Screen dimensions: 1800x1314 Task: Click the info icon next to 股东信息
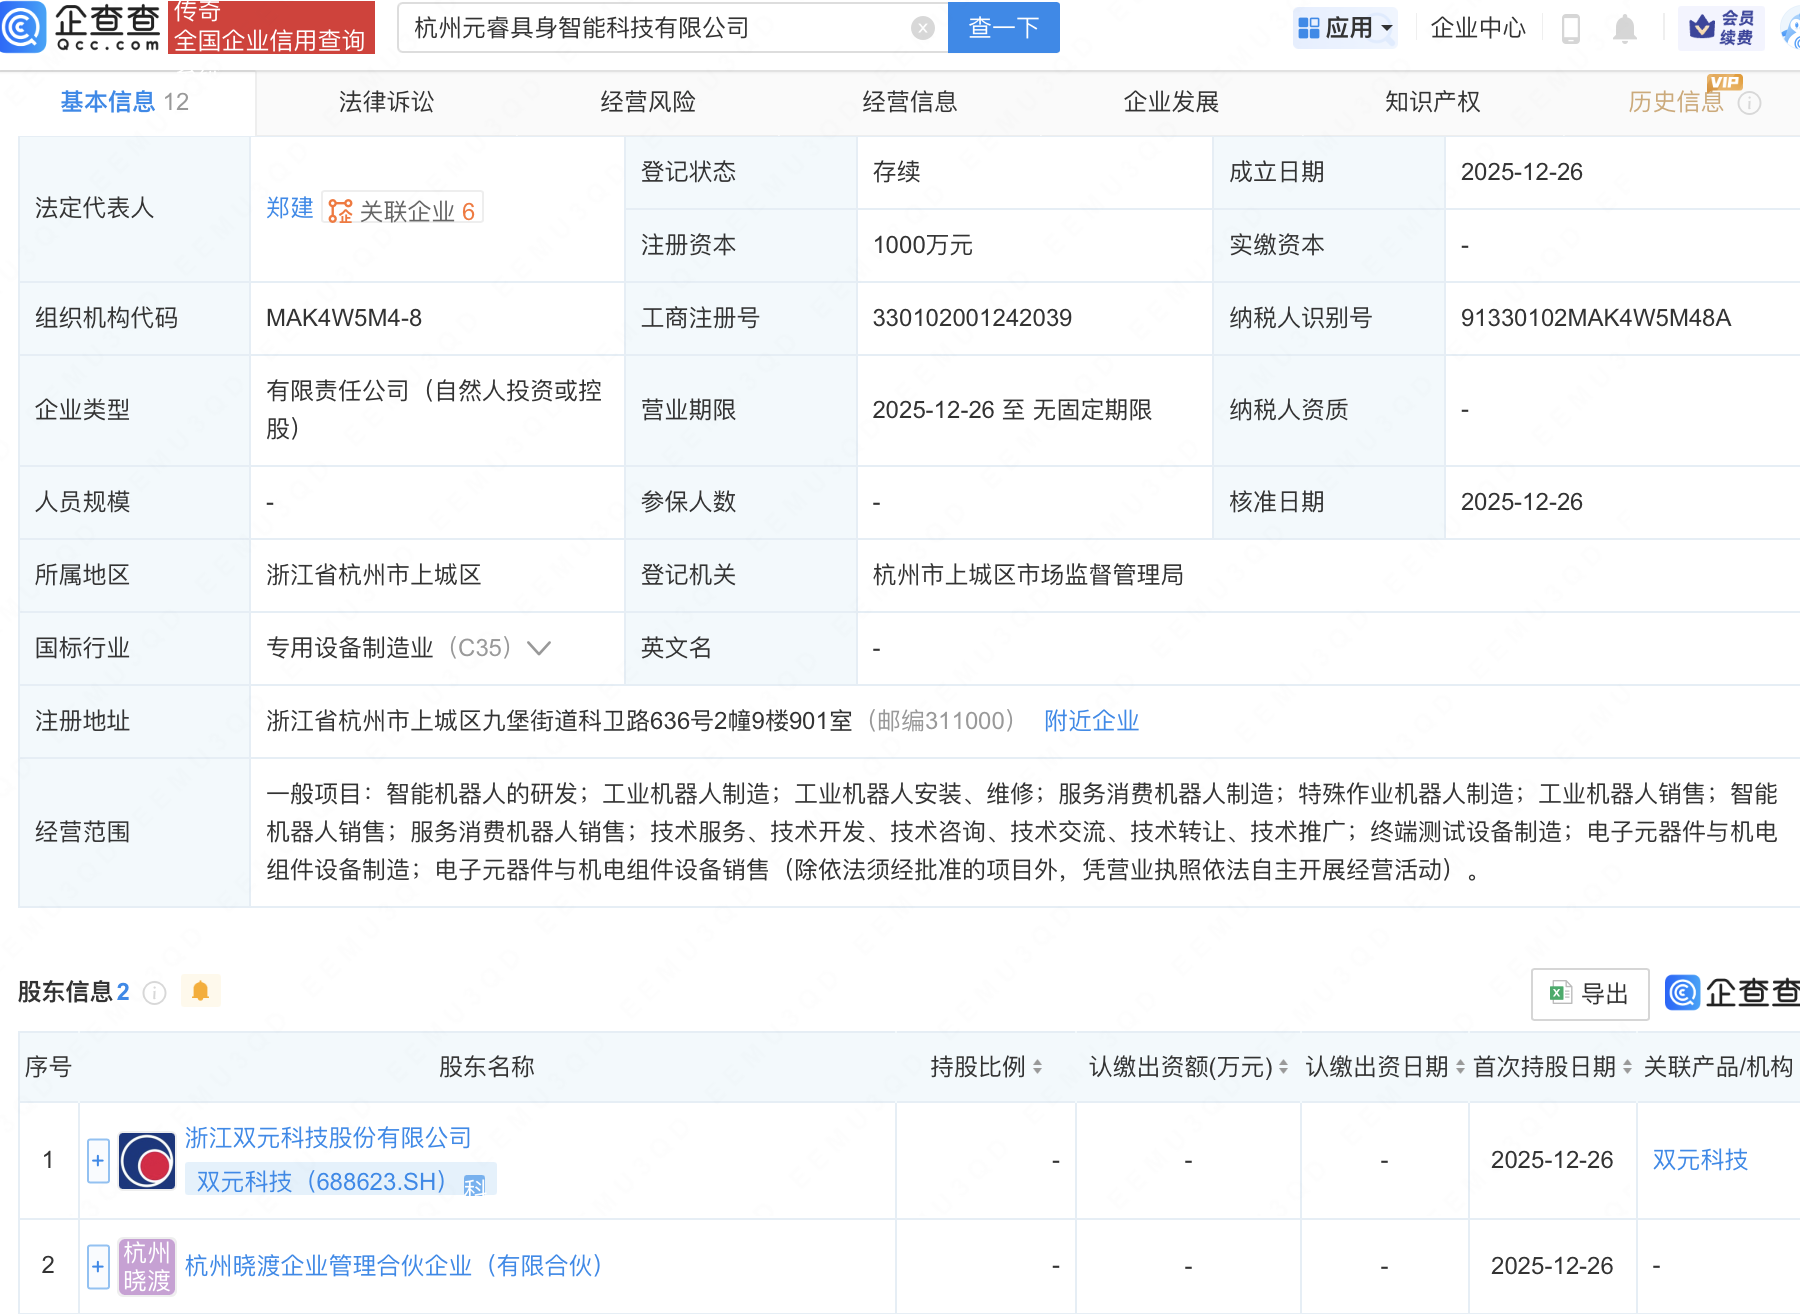[x=154, y=992]
